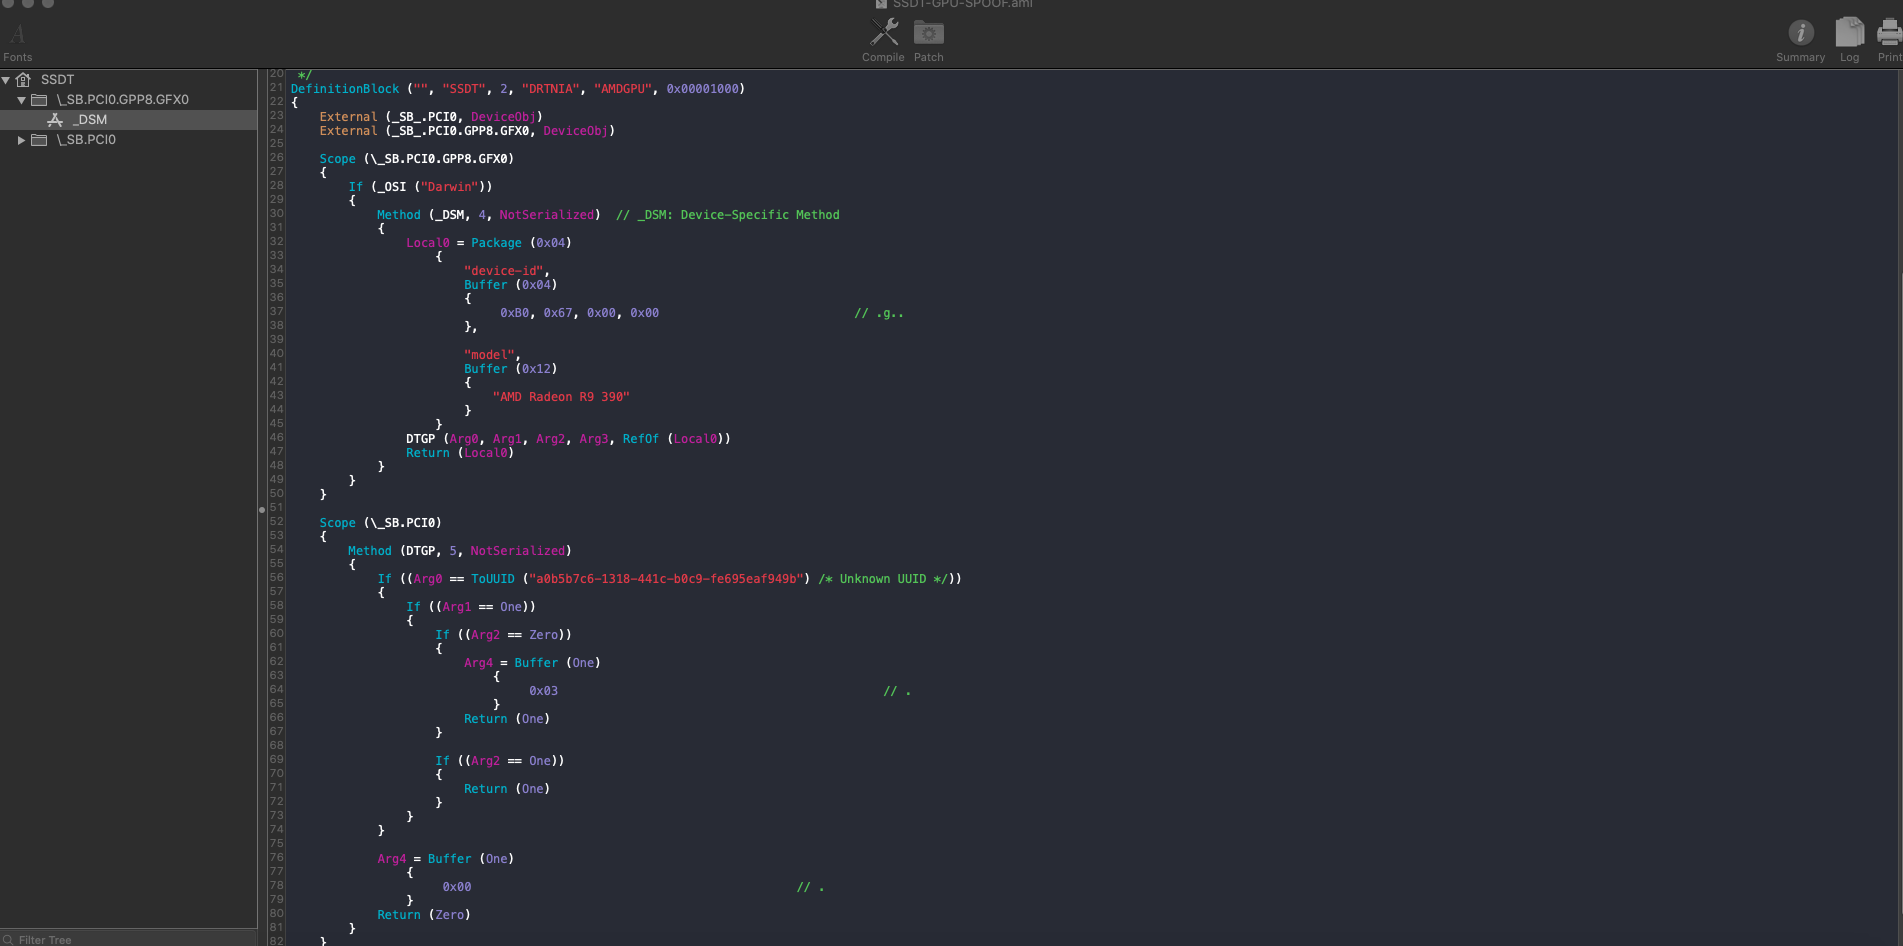Select the SSDT root tree item
1903x946 pixels.
pos(57,80)
